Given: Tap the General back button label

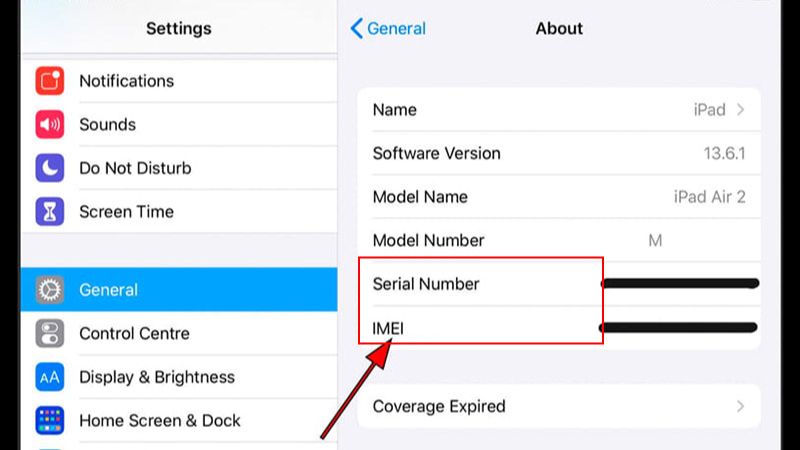Looking at the screenshot, I should click(396, 29).
